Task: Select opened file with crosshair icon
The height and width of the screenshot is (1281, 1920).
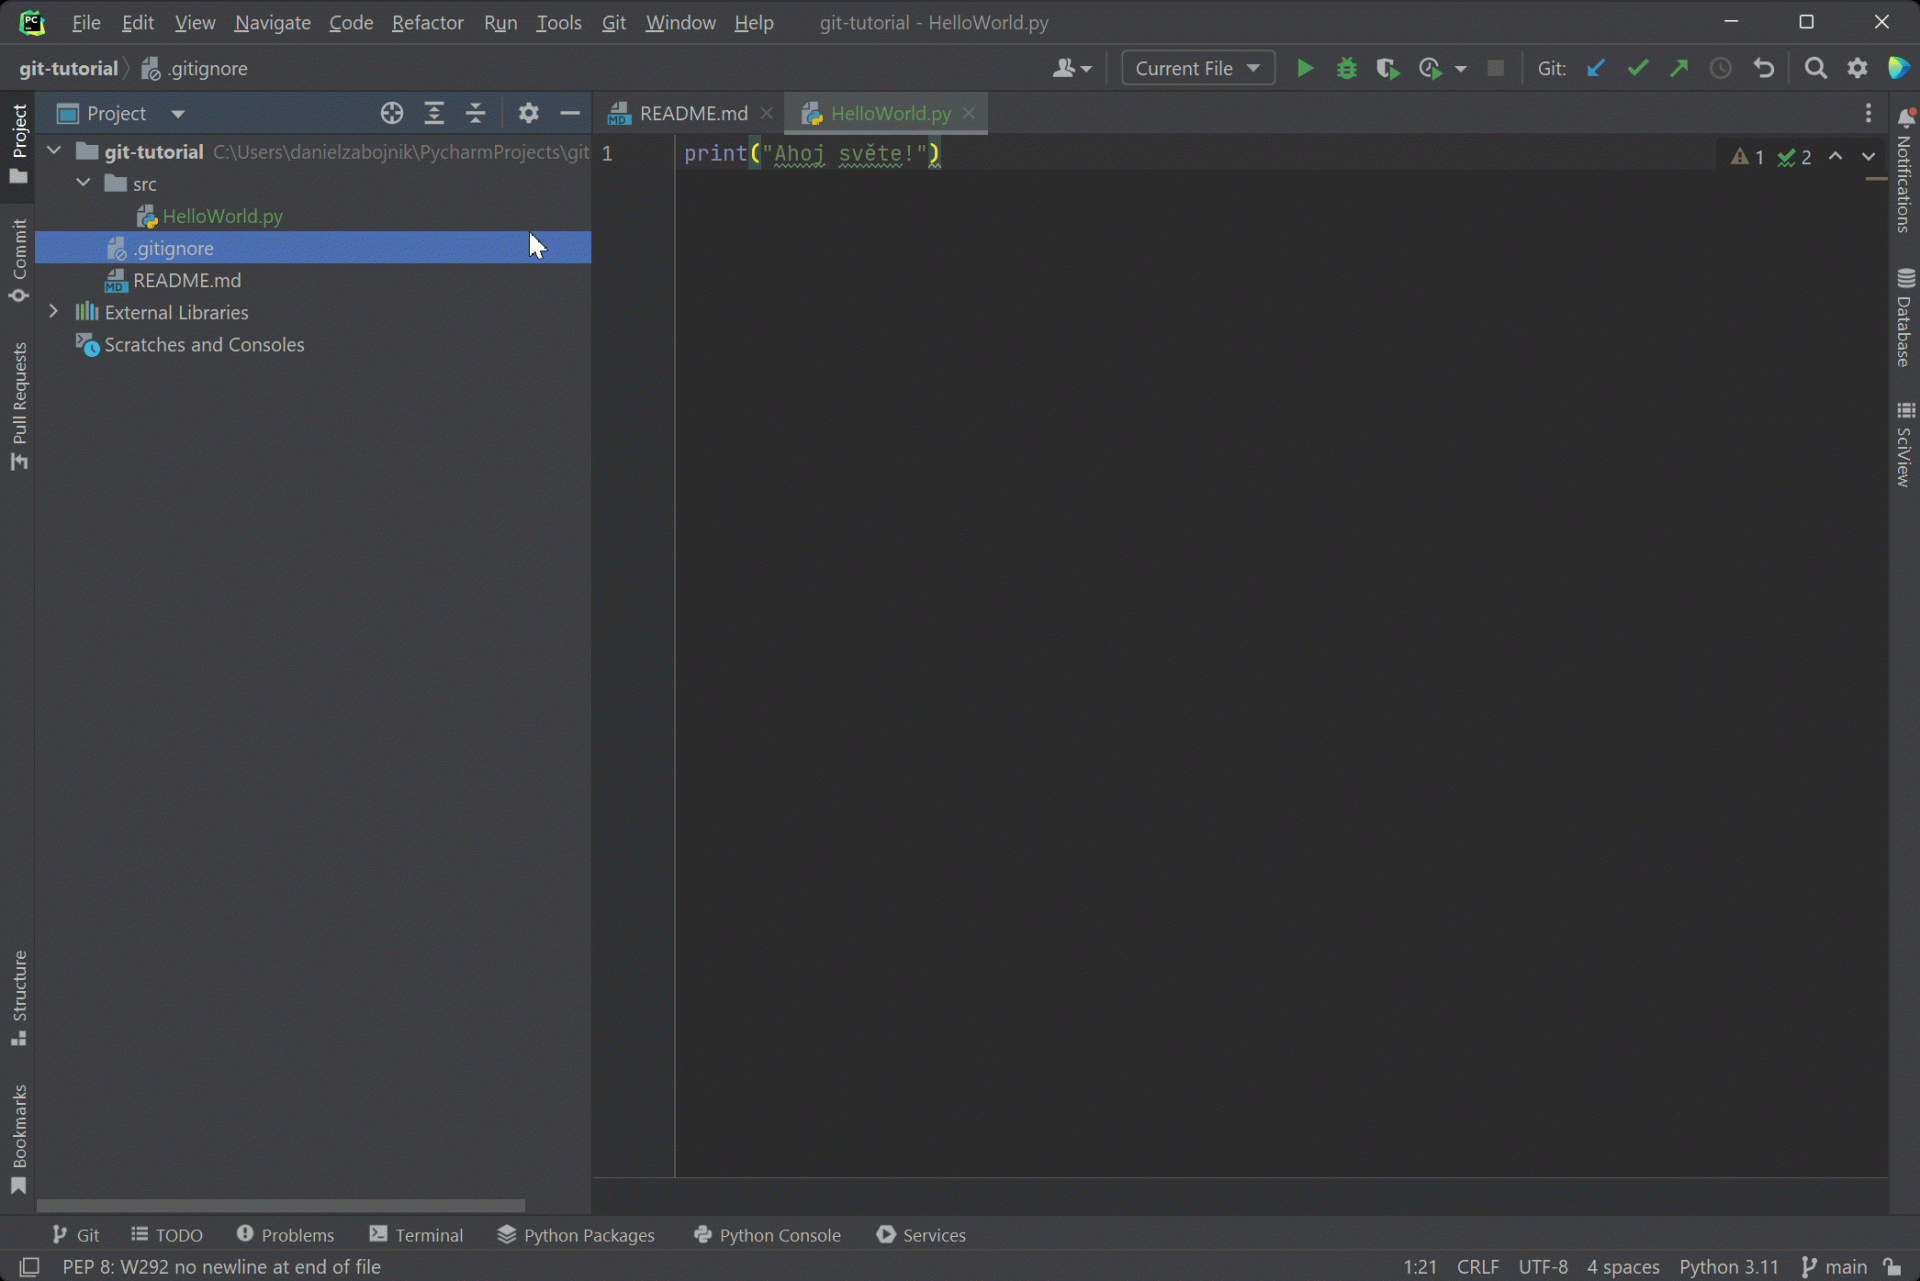Action: pyautogui.click(x=391, y=113)
